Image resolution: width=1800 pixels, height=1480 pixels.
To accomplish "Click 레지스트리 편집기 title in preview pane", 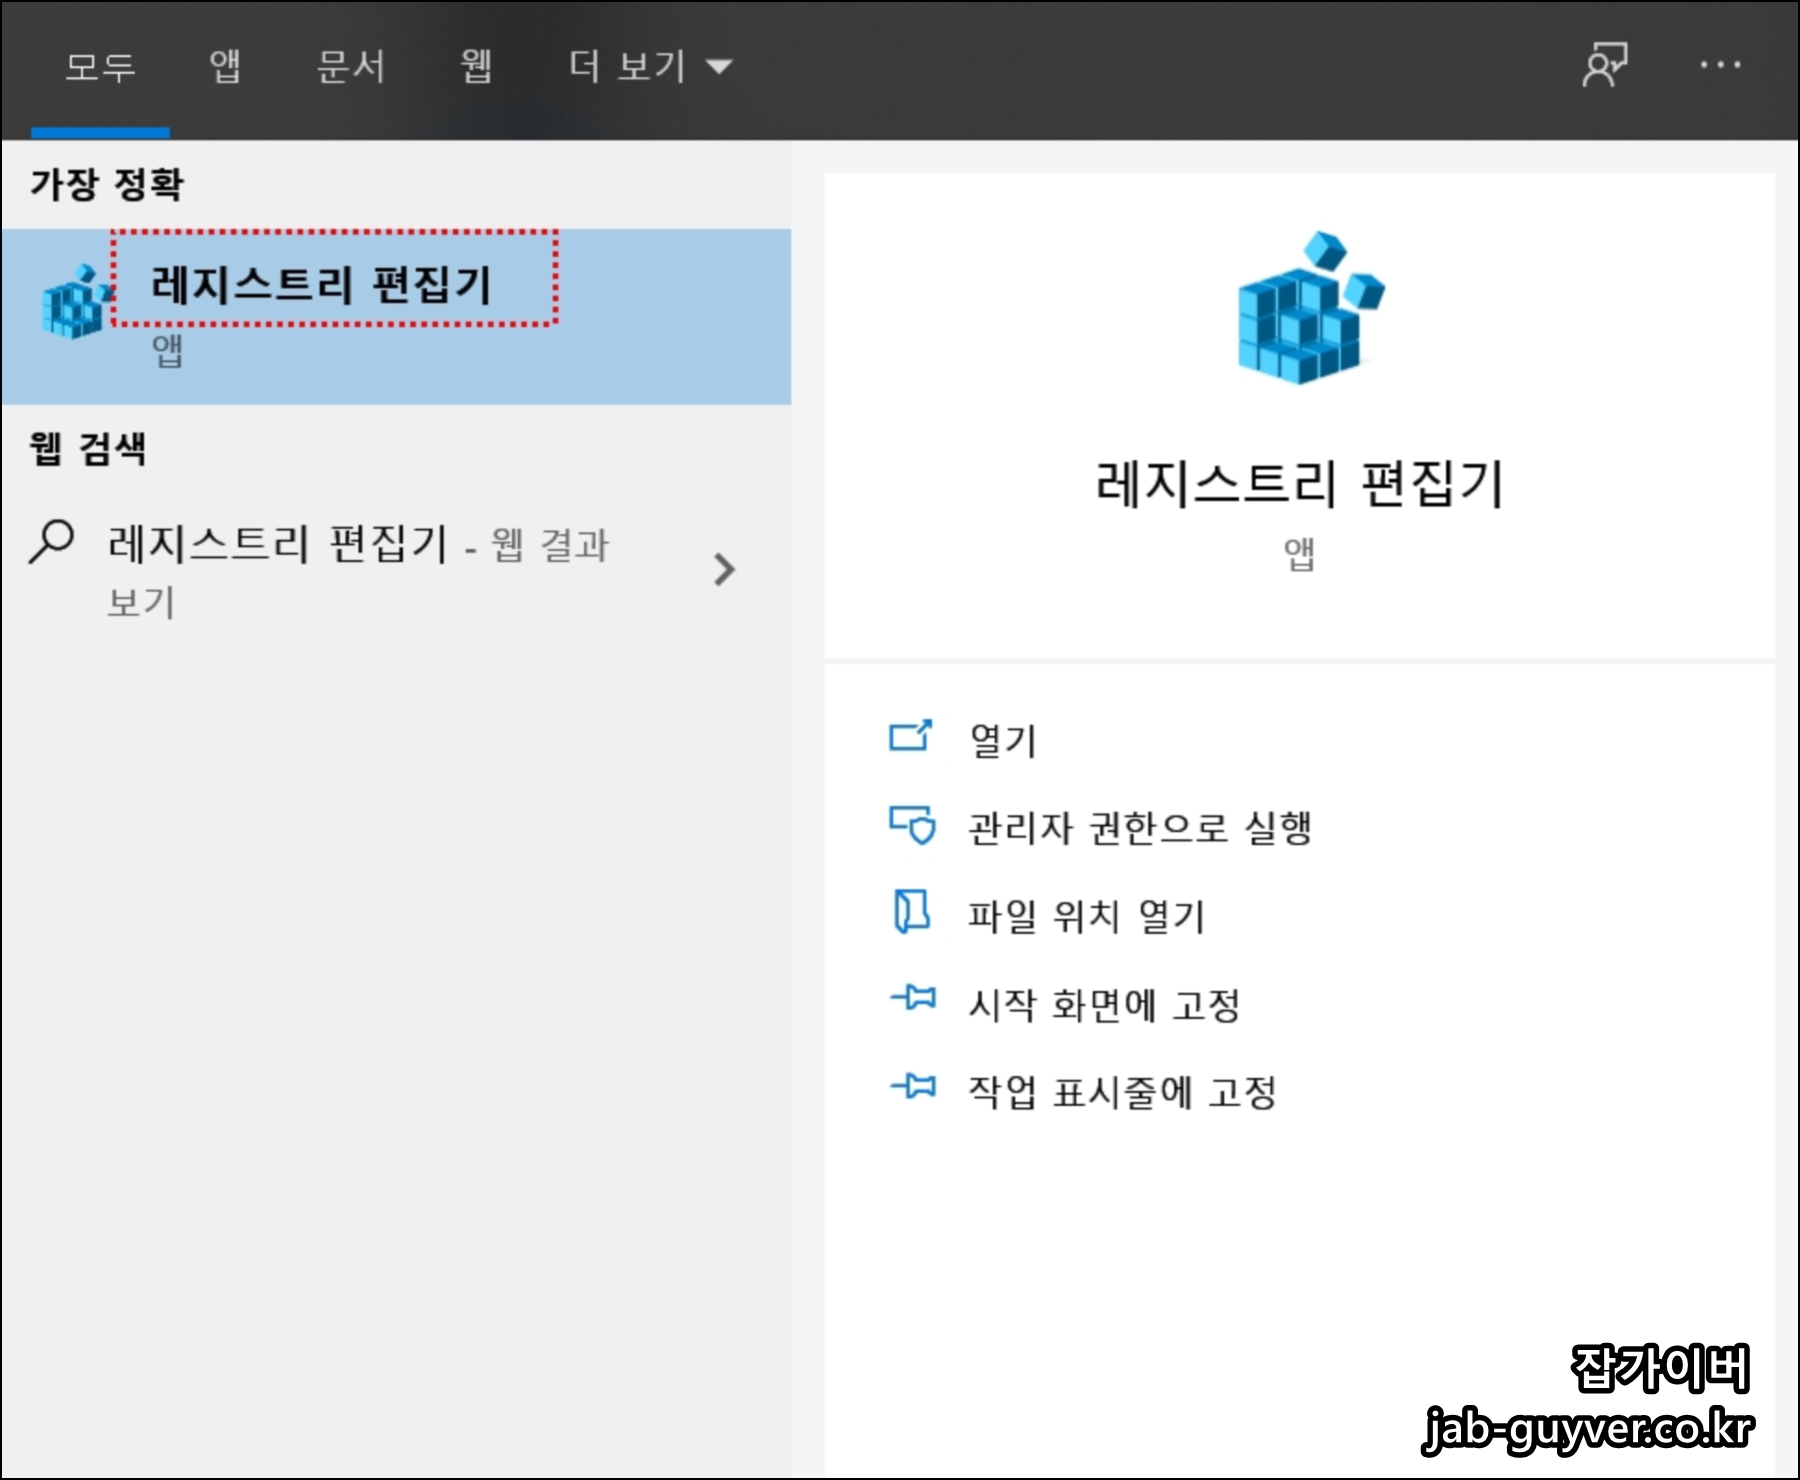I will 1299,485.
